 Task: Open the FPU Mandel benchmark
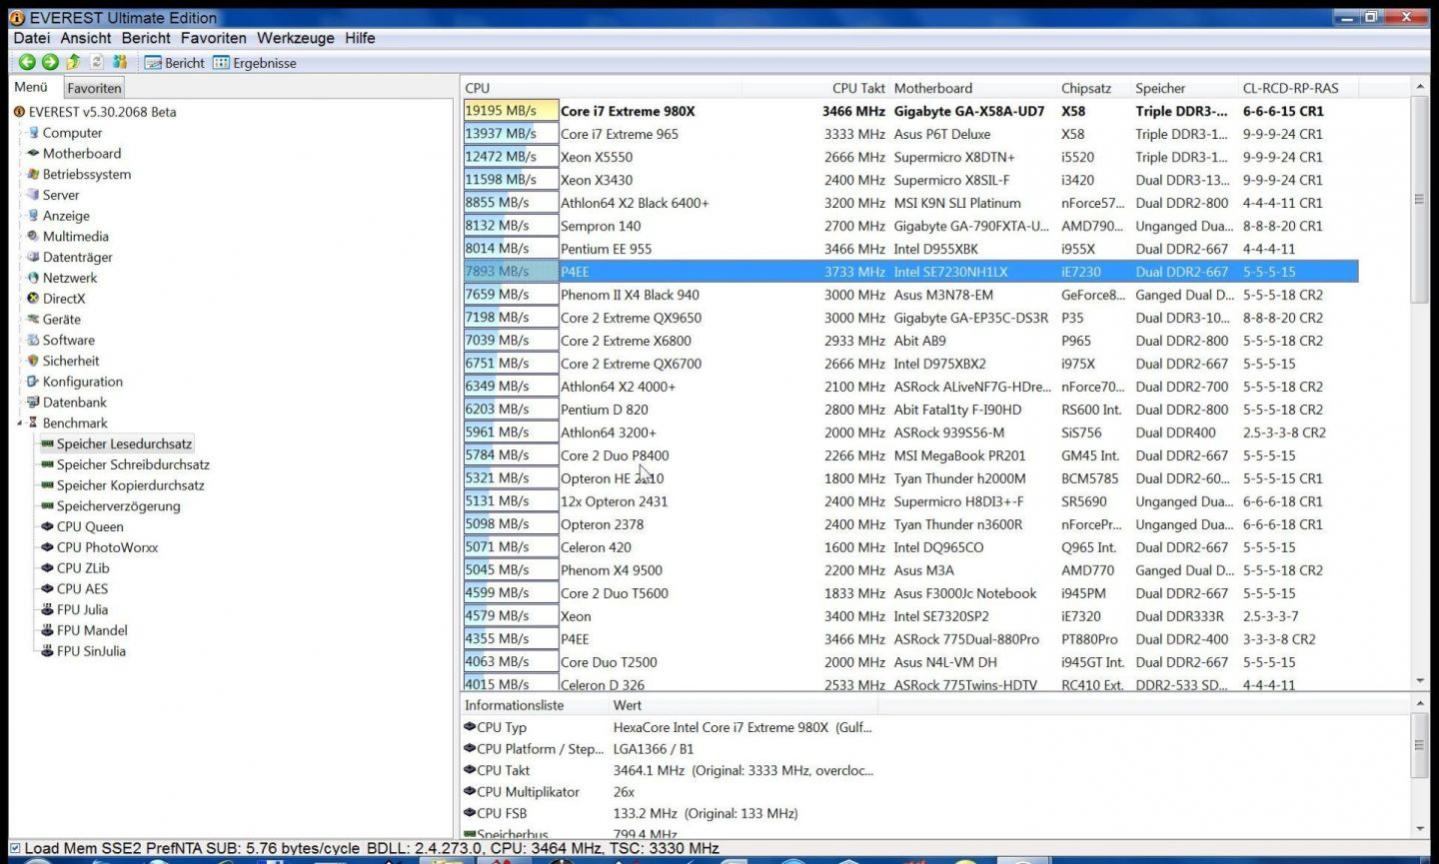pyautogui.click(x=84, y=631)
